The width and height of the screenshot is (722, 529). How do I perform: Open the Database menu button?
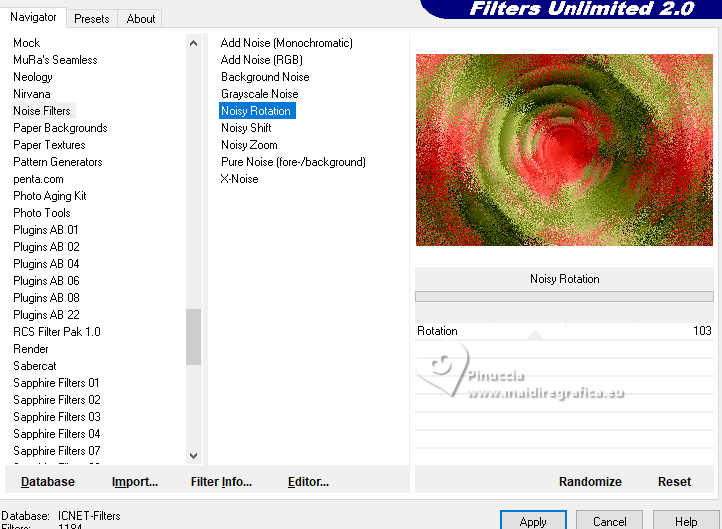(x=48, y=482)
